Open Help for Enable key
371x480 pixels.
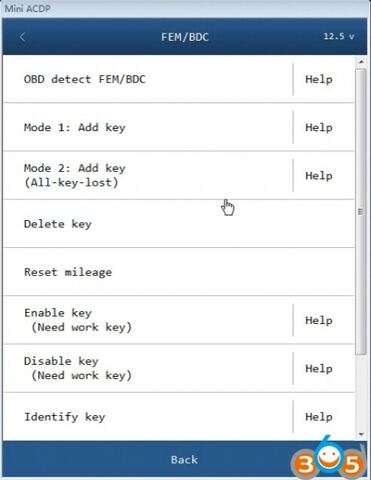[x=319, y=320]
